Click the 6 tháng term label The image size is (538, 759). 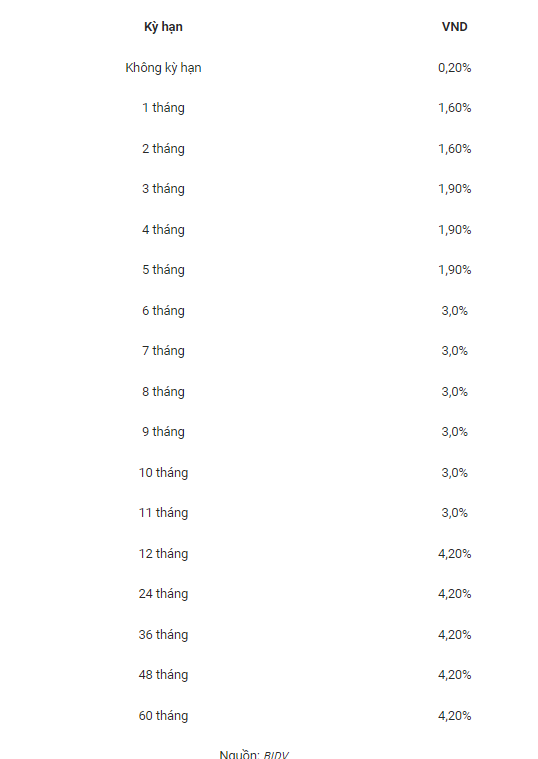coord(163,311)
